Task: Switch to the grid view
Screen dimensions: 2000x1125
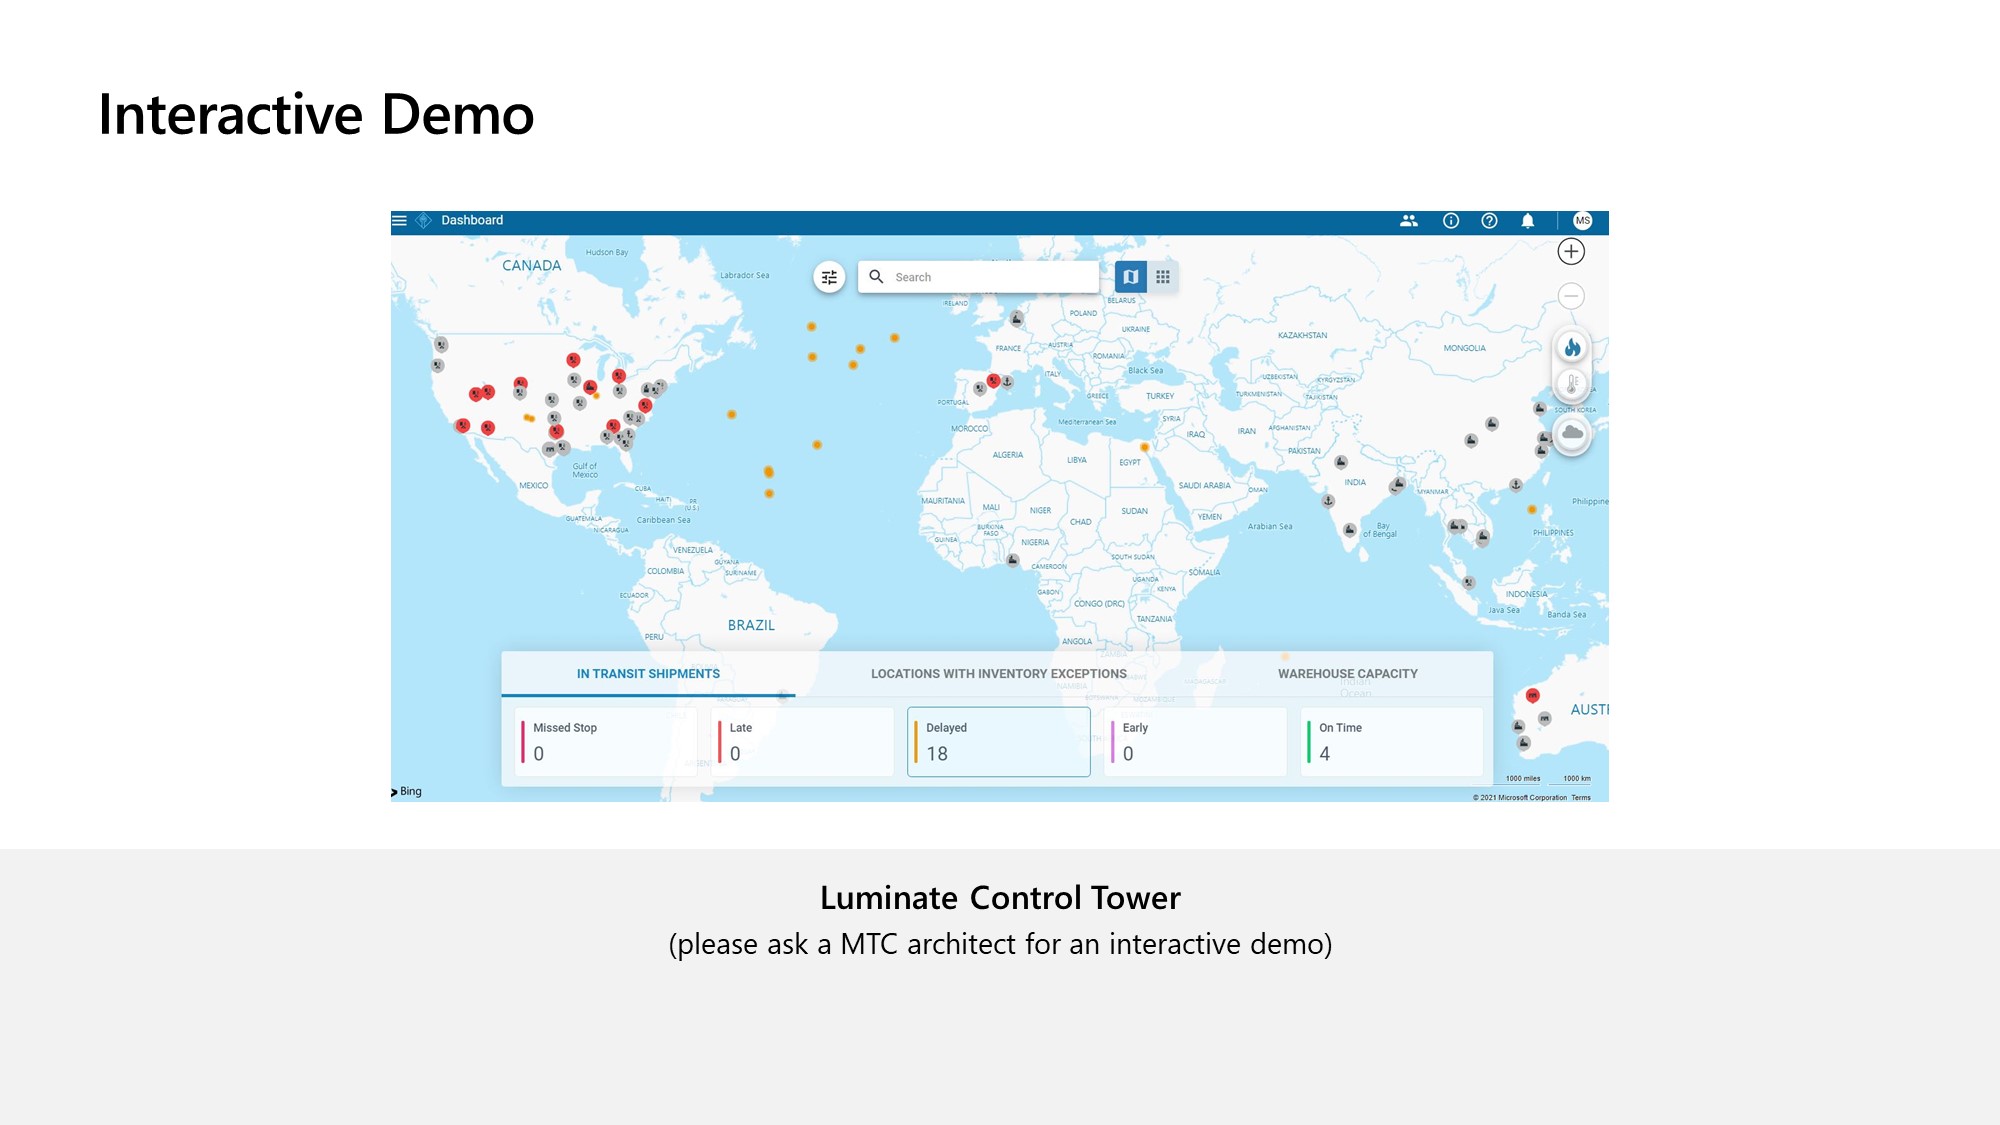Action: 1163,277
